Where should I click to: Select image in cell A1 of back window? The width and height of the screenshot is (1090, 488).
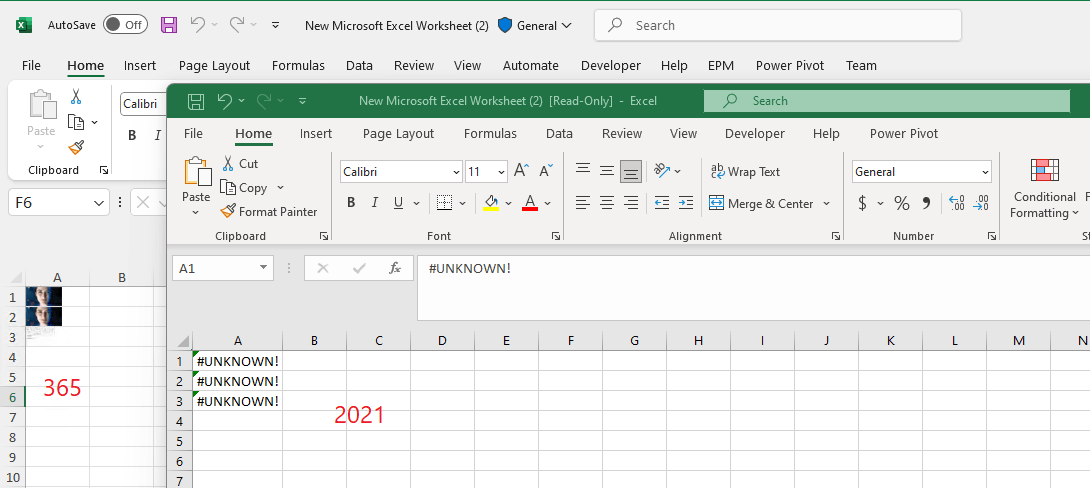click(44, 297)
